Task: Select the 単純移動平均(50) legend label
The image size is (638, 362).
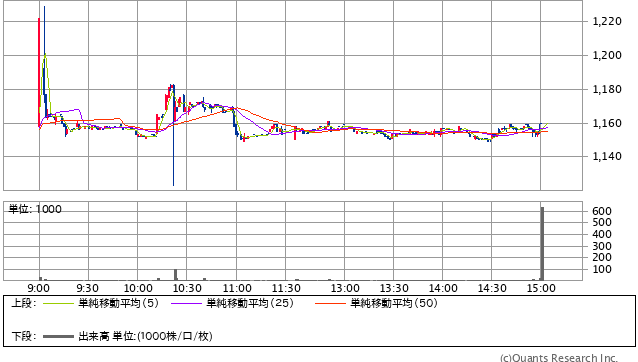Action: click(x=394, y=303)
